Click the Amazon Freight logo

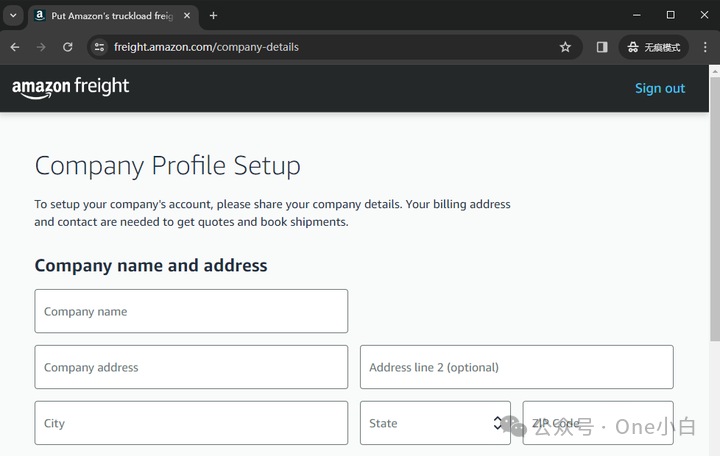(71, 87)
